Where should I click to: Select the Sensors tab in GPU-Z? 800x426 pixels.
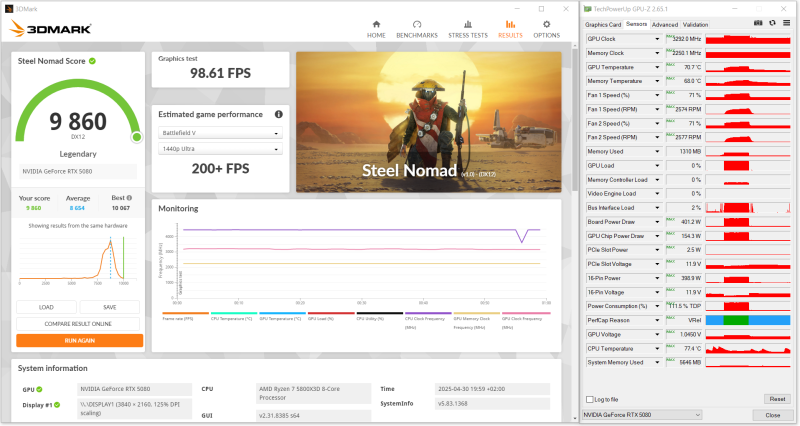coord(636,24)
